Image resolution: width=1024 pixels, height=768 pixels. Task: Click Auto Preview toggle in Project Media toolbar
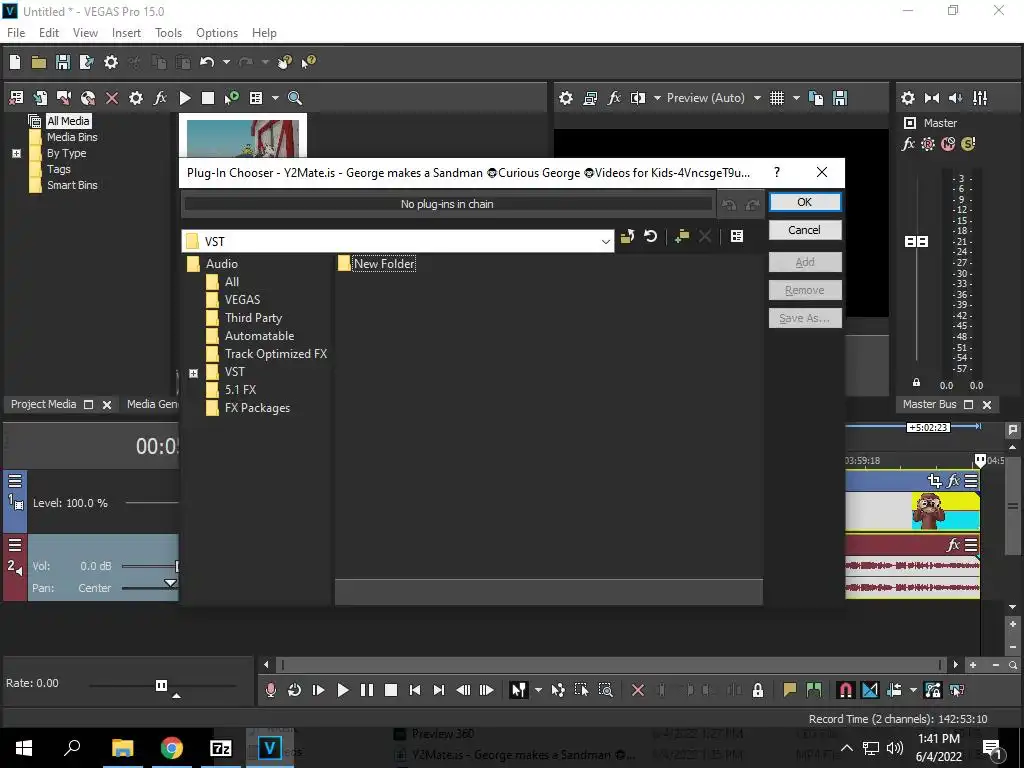(232, 98)
